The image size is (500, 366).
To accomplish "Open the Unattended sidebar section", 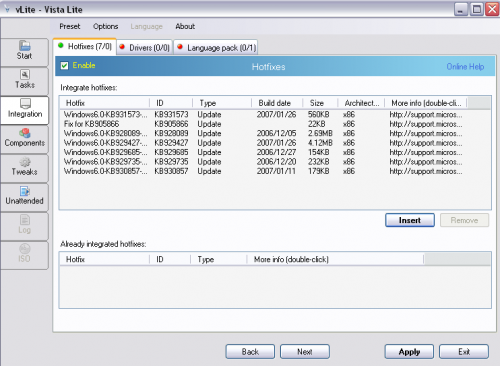I will click(x=24, y=197).
